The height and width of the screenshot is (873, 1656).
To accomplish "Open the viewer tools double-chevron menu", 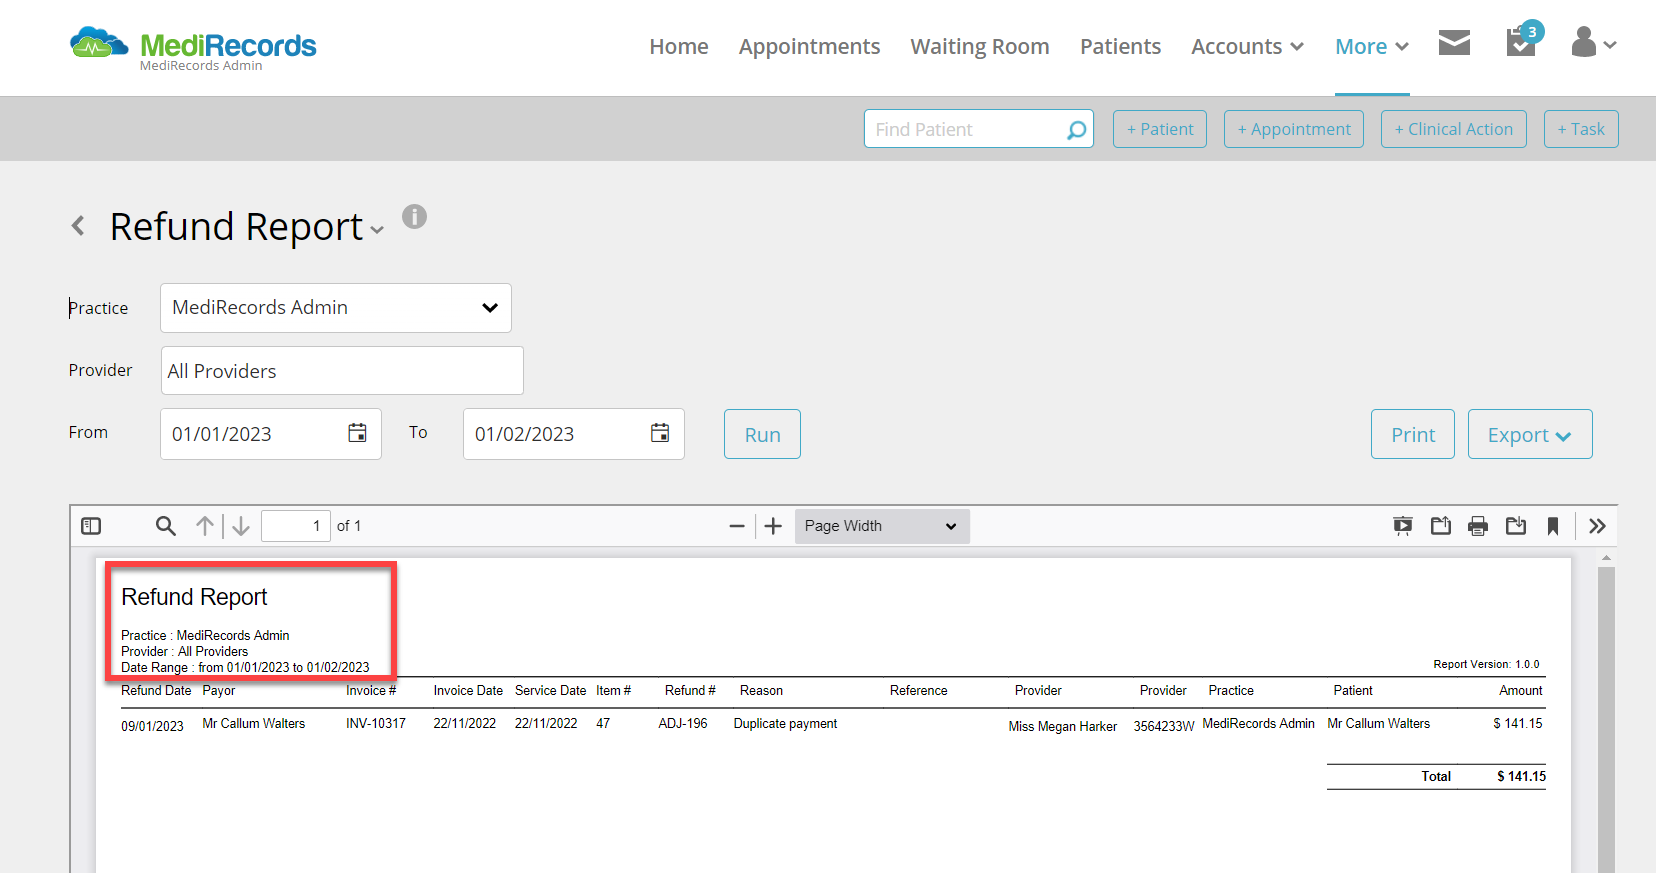I will point(1597,526).
